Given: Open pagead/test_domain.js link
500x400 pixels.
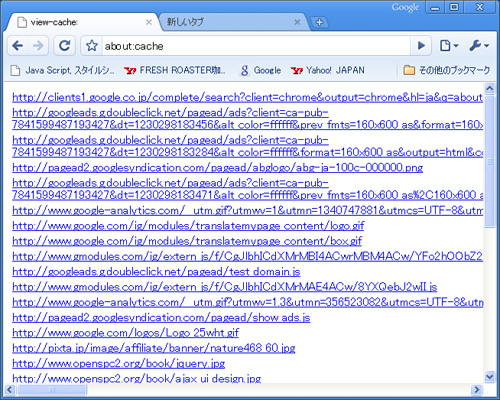Looking at the screenshot, I should 156,272.
